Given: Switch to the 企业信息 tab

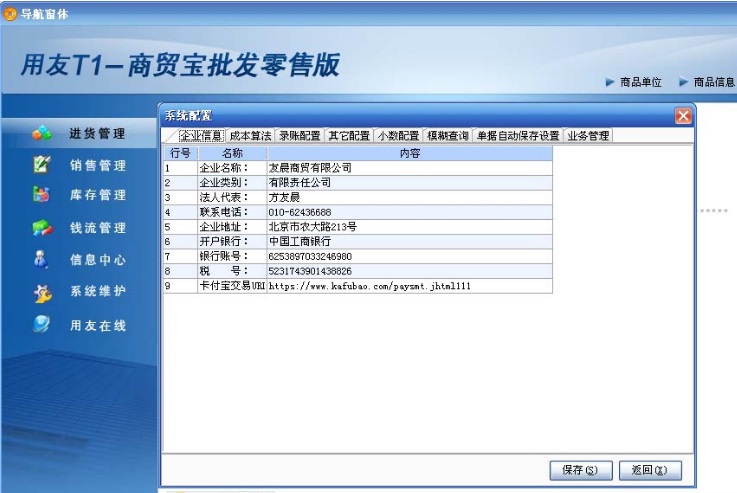Looking at the screenshot, I should pos(202,136).
